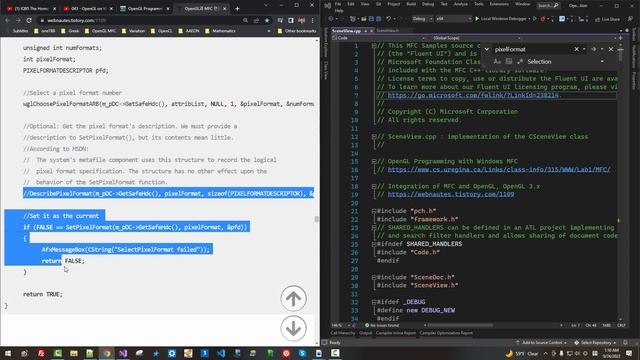
Task: Click Select Repository
Action: coord(596,343)
